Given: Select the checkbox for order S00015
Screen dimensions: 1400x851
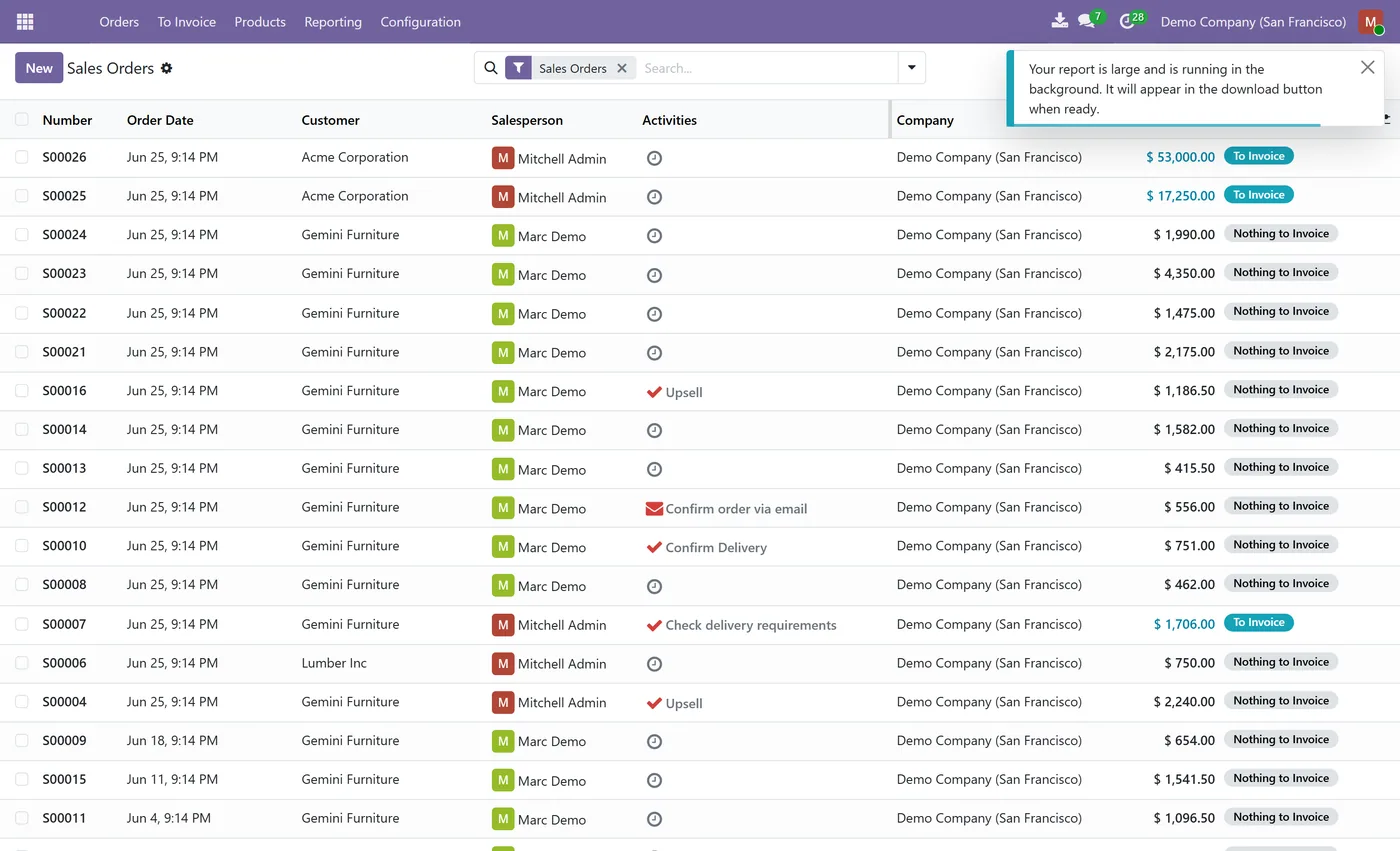Looking at the screenshot, I should (x=22, y=779).
